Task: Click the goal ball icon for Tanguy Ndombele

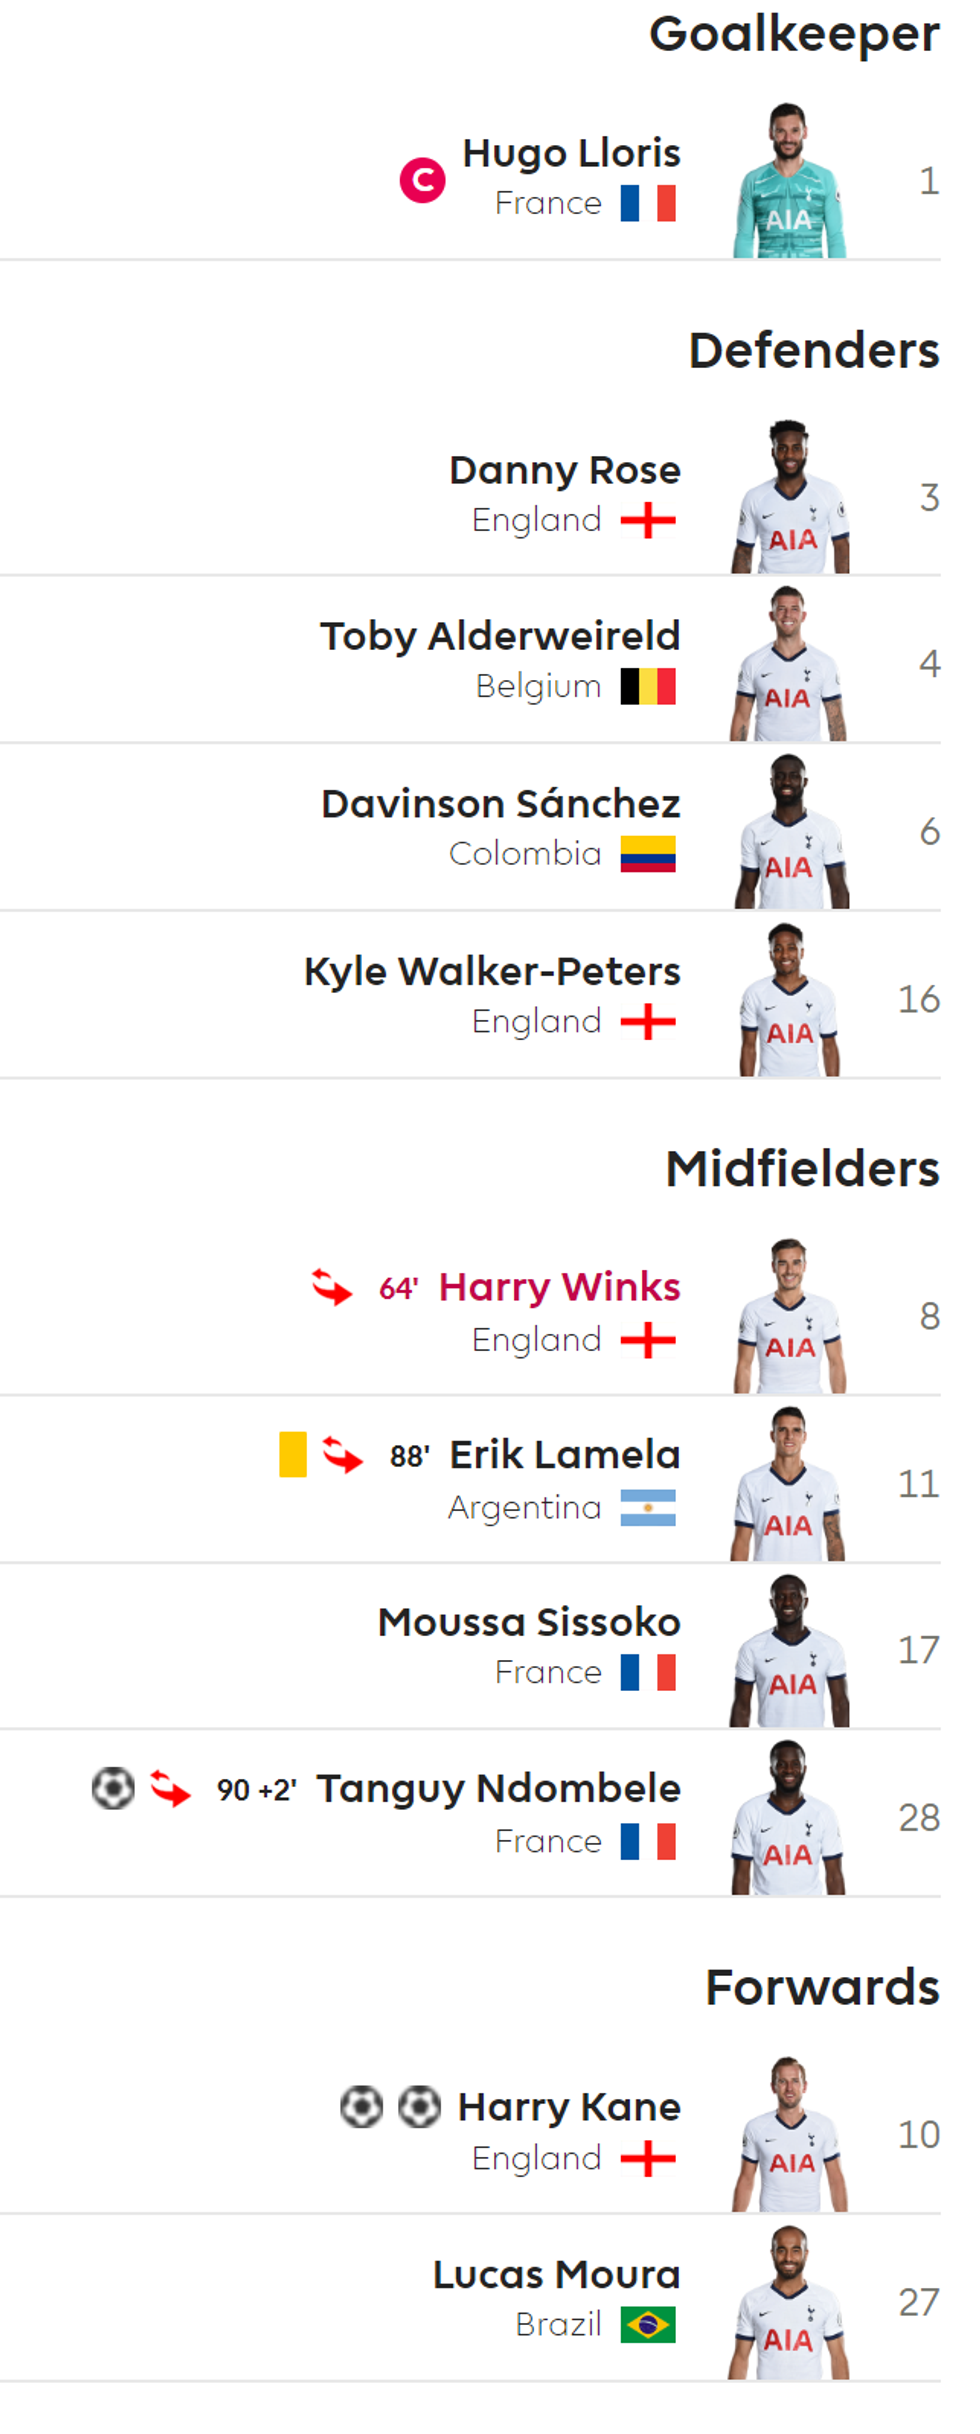Action: tap(113, 1788)
